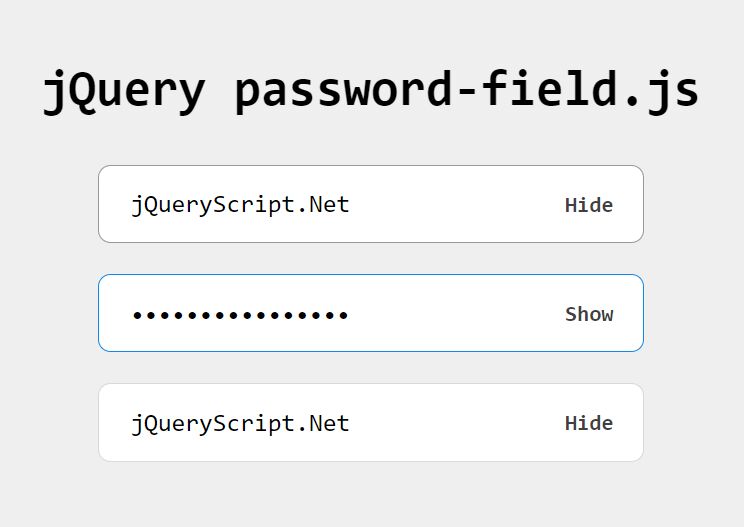Image resolution: width=744 pixels, height=527 pixels.
Task: Click the row of masked password dots
Action: point(240,315)
